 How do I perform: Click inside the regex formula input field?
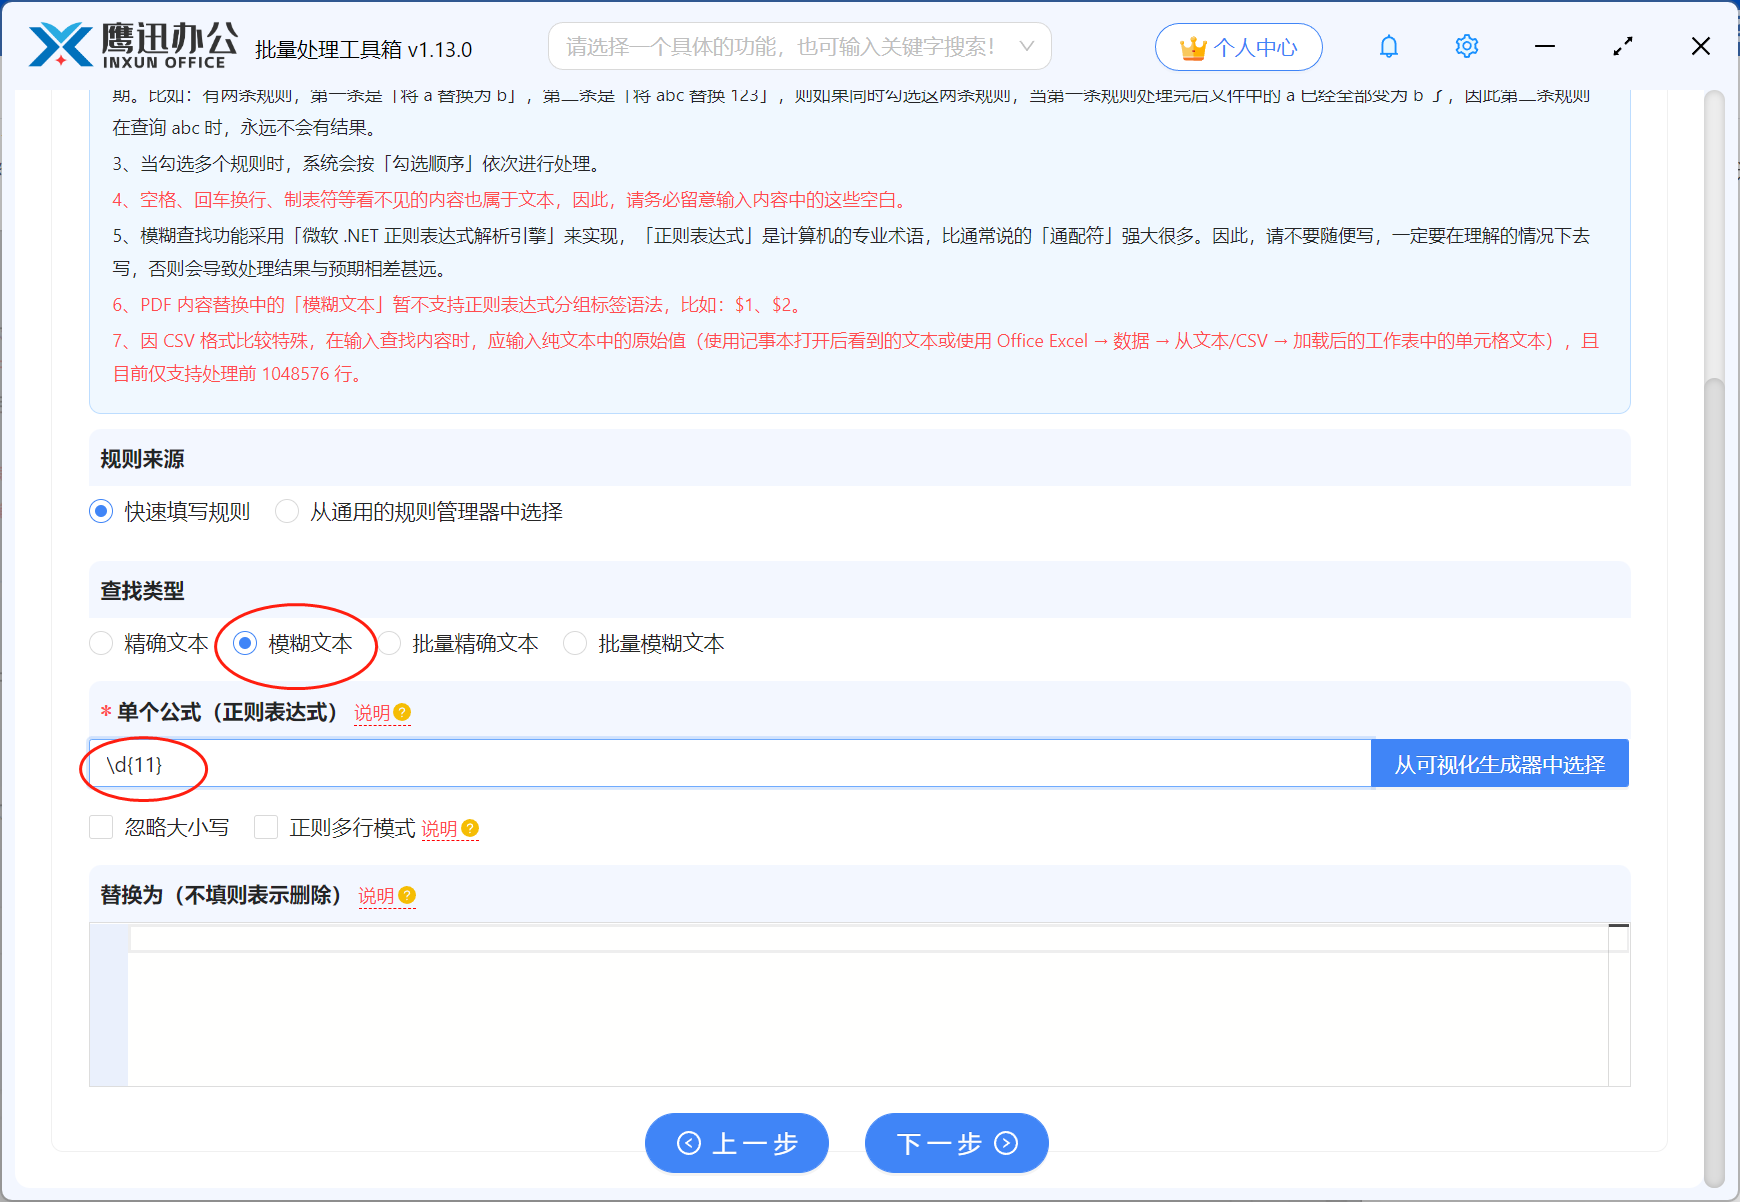(700, 763)
